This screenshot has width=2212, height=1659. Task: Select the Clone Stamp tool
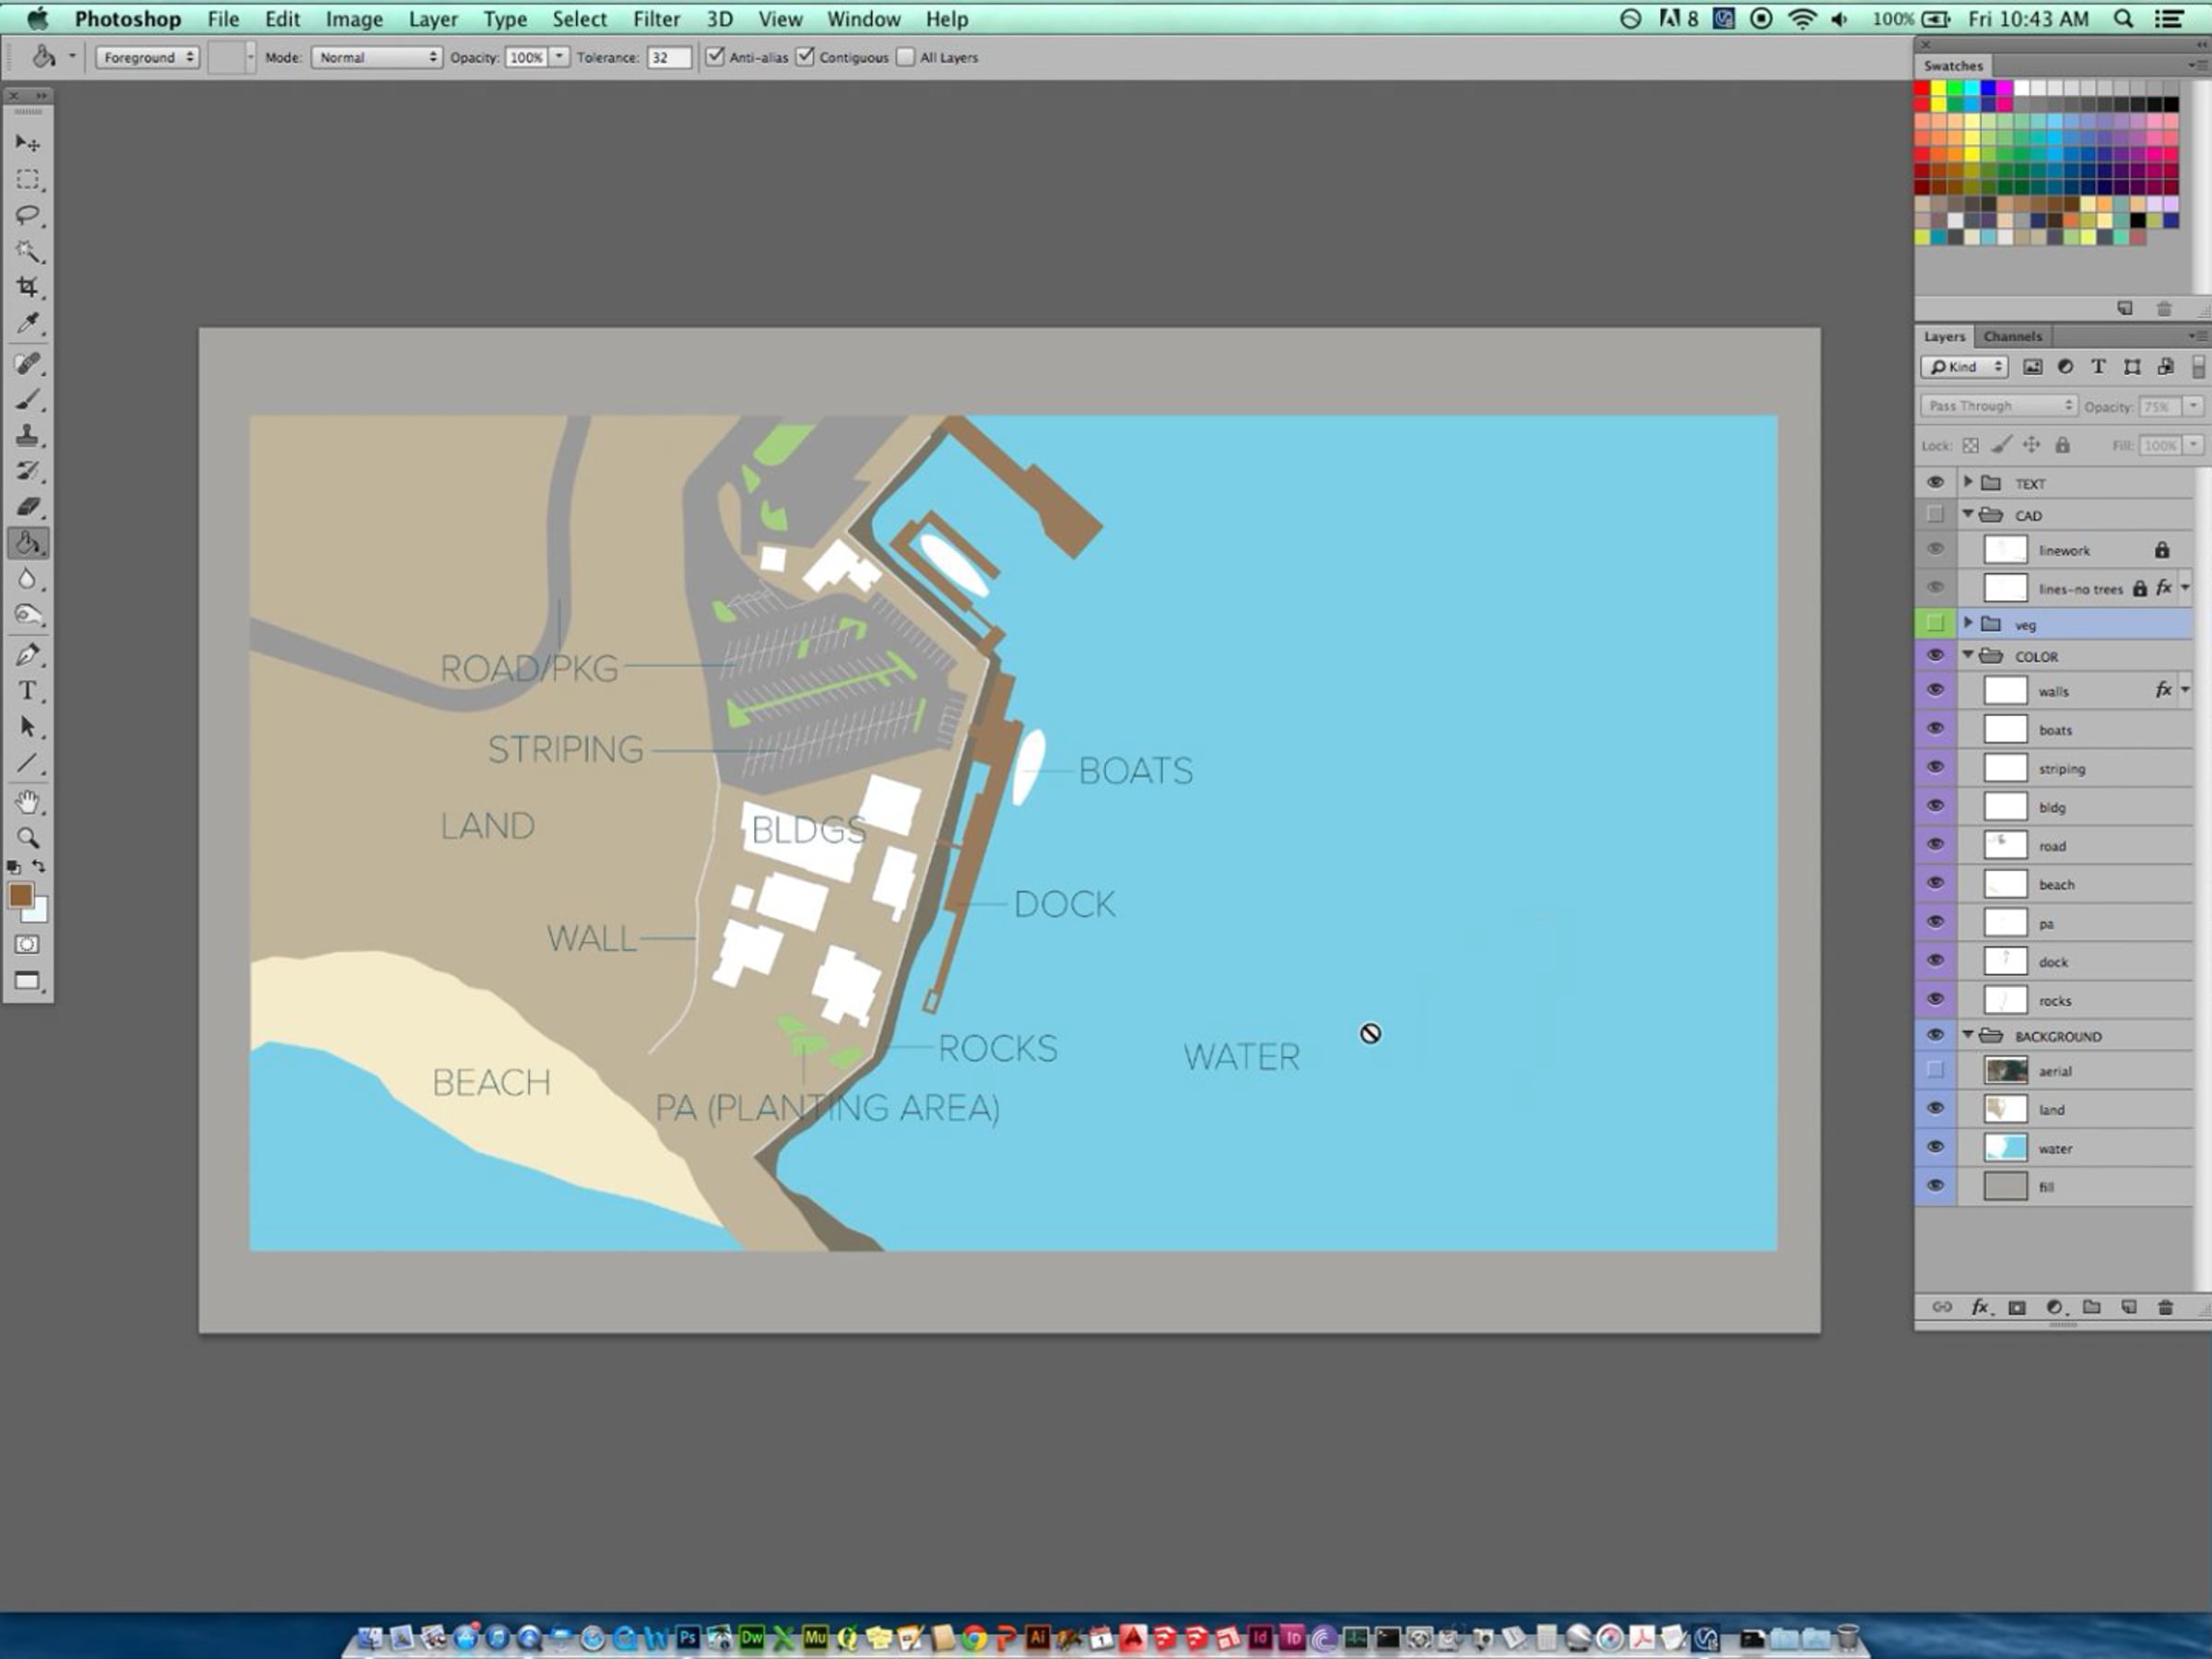(27, 435)
